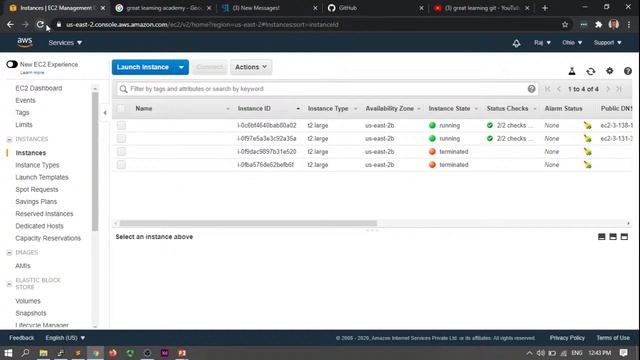Switch to great learning academy tab

[x=163, y=8]
